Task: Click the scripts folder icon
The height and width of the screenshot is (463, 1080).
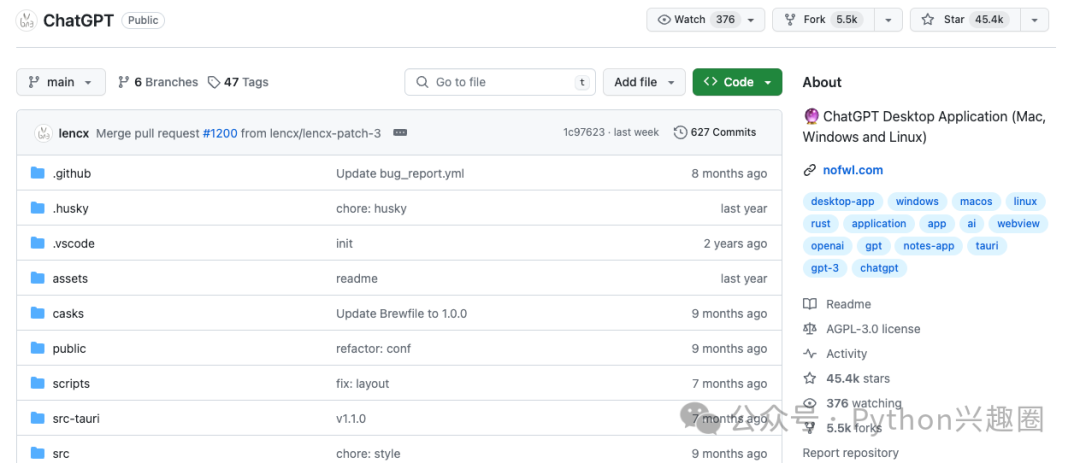Action: 38,383
